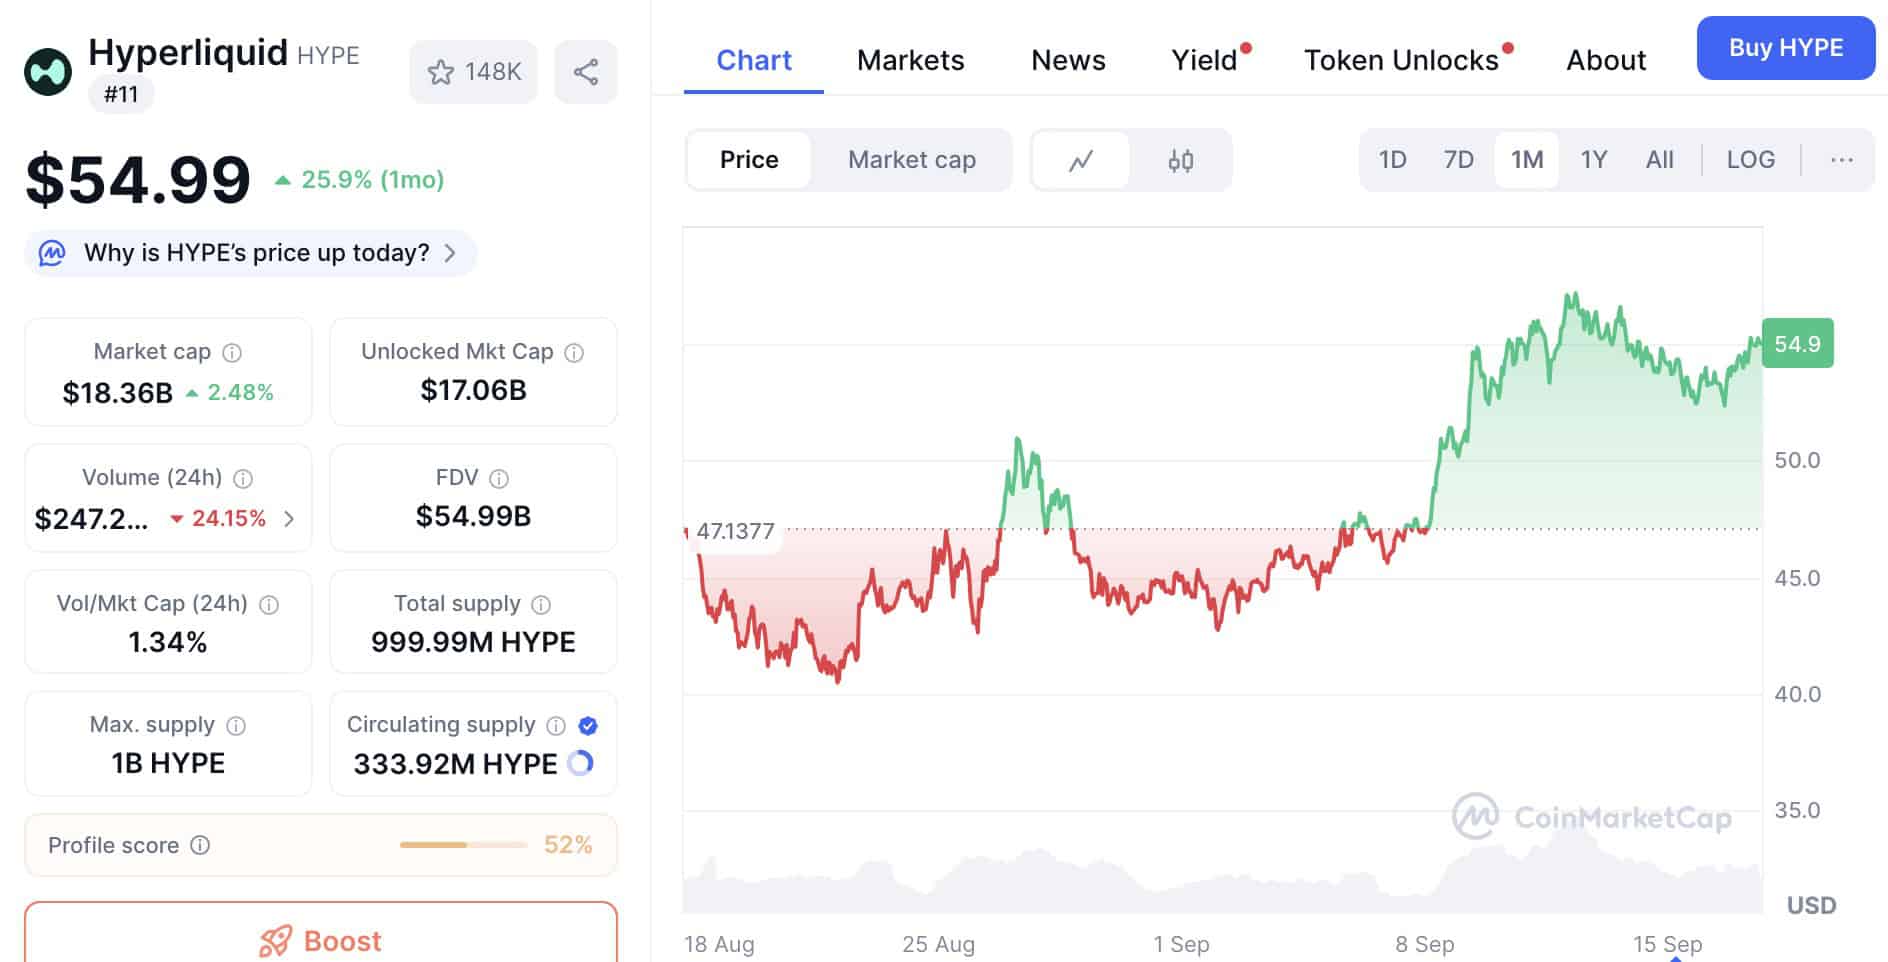Switch to line chart view icon

click(x=1081, y=160)
